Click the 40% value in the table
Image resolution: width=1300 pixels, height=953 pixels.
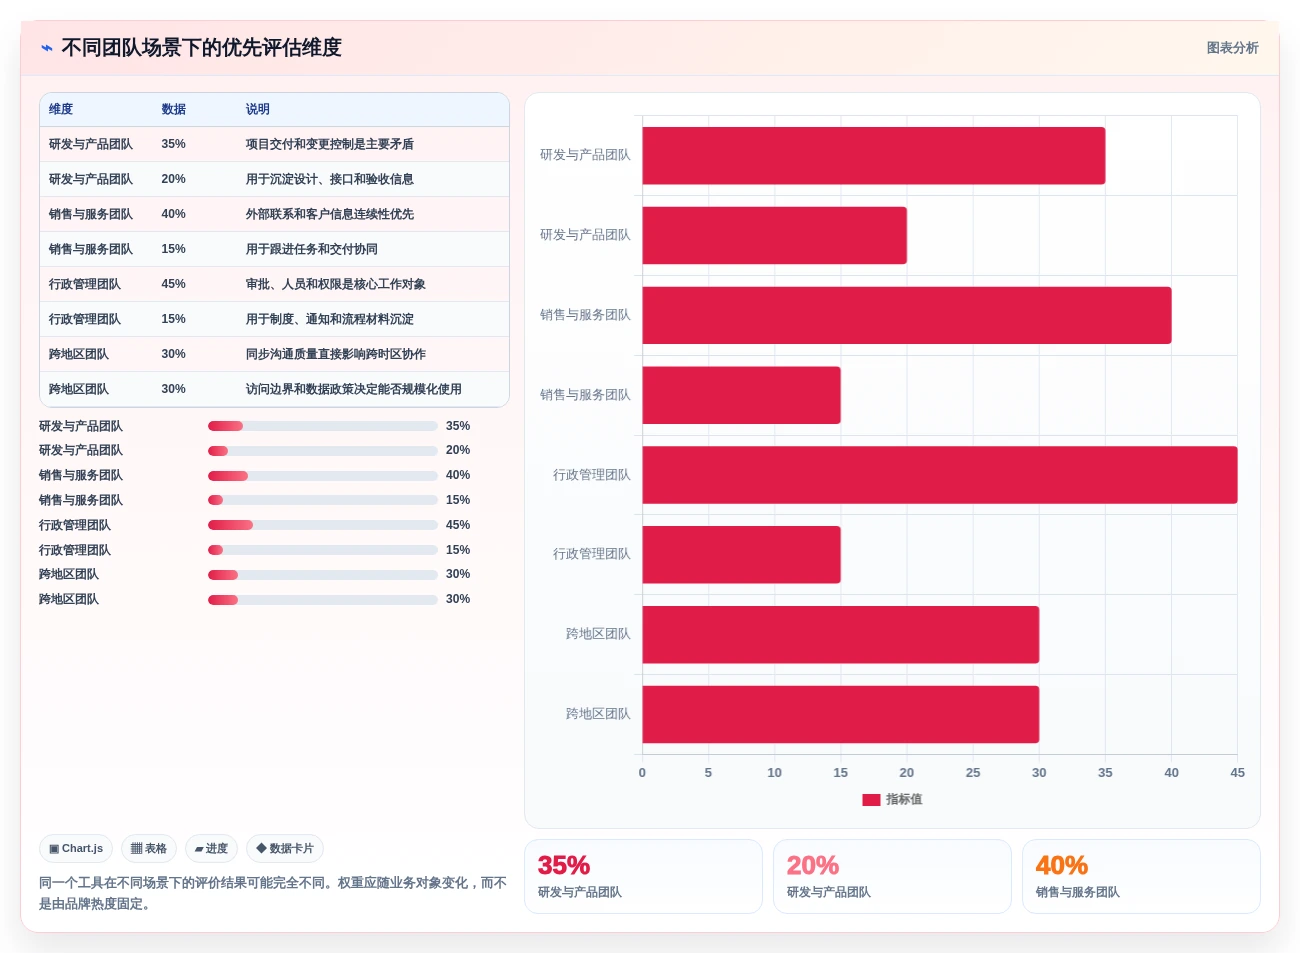(x=174, y=214)
